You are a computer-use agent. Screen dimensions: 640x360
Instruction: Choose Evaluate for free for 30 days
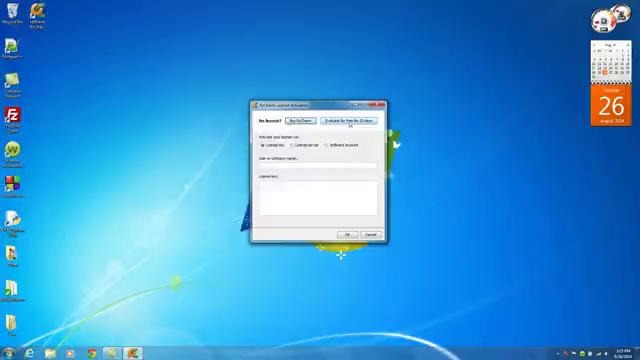[349, 121]
